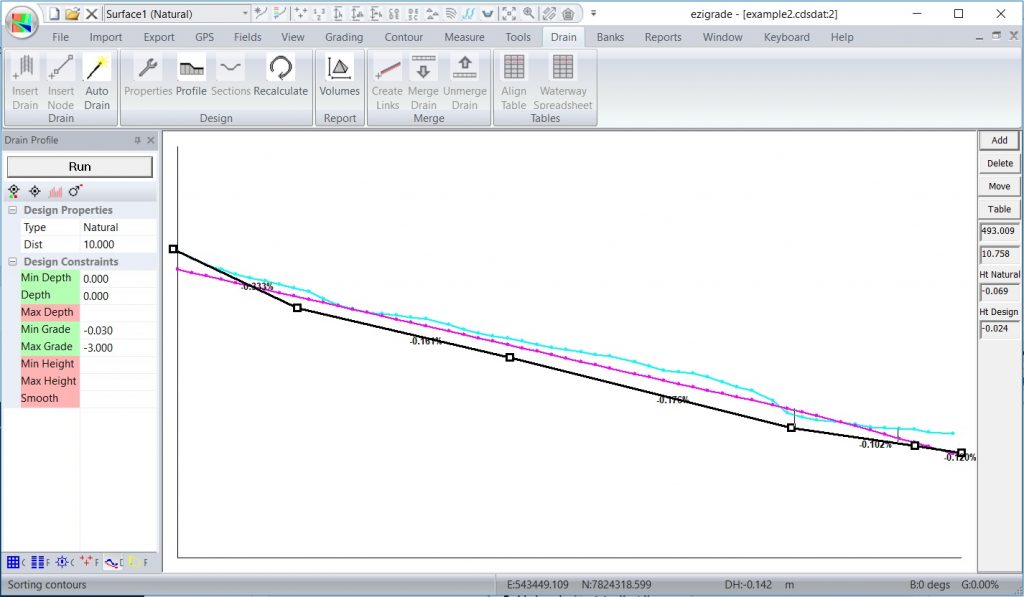The height and width of the screenshot is (597, 1024).
Task: Open drain Properties in the Design group
Action: (x=147, y=80)
